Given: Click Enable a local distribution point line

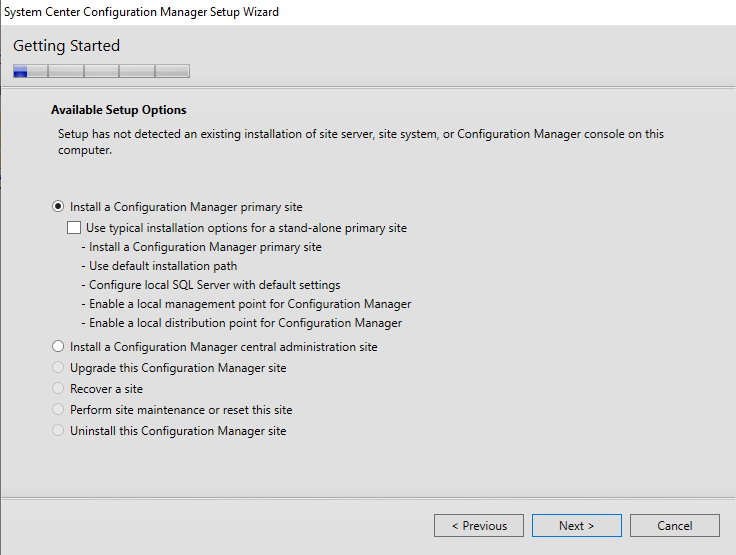Looking at the screenshot, I should coord(241,323).
